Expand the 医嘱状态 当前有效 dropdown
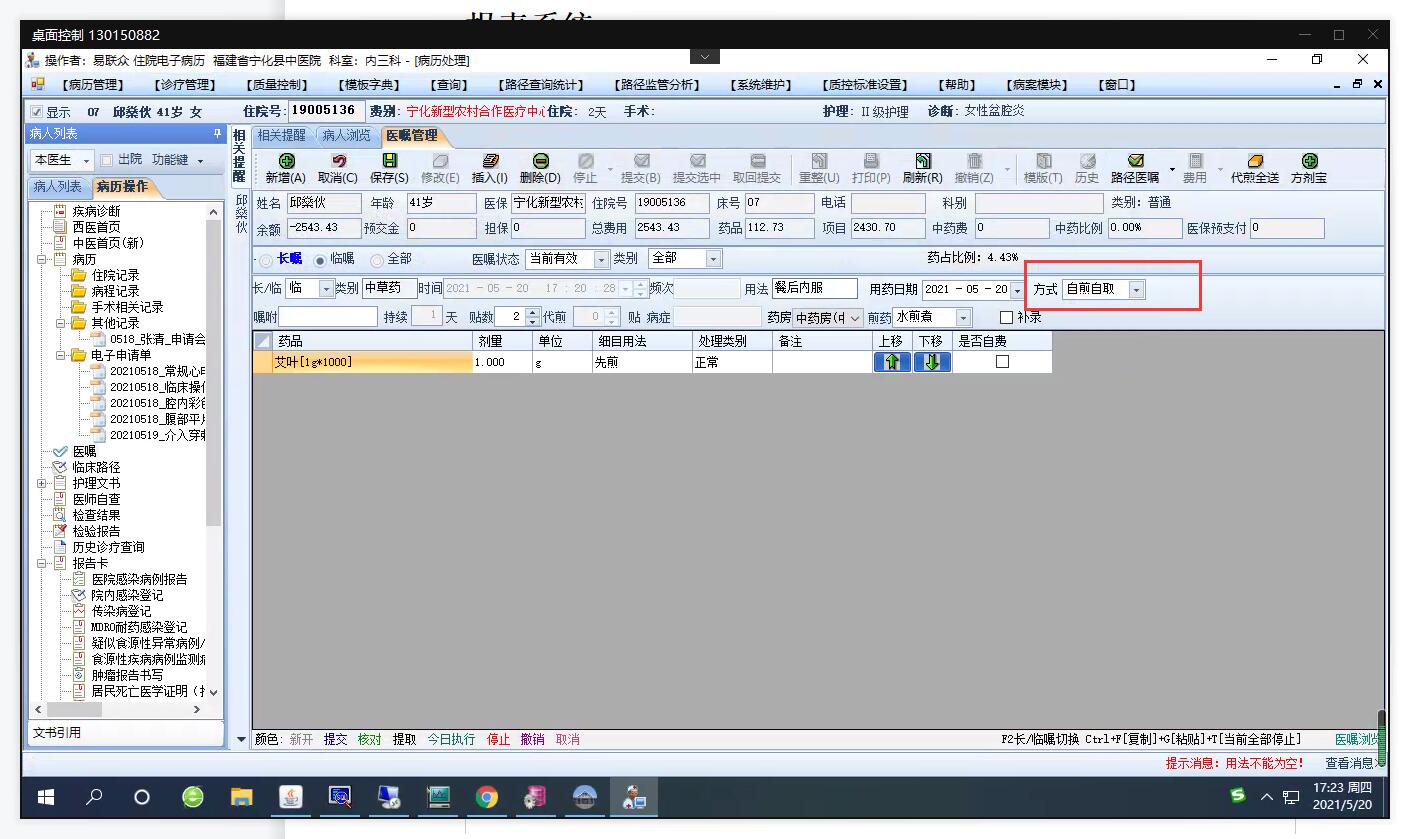This screenshot has height=839, width=1410. 601,259
